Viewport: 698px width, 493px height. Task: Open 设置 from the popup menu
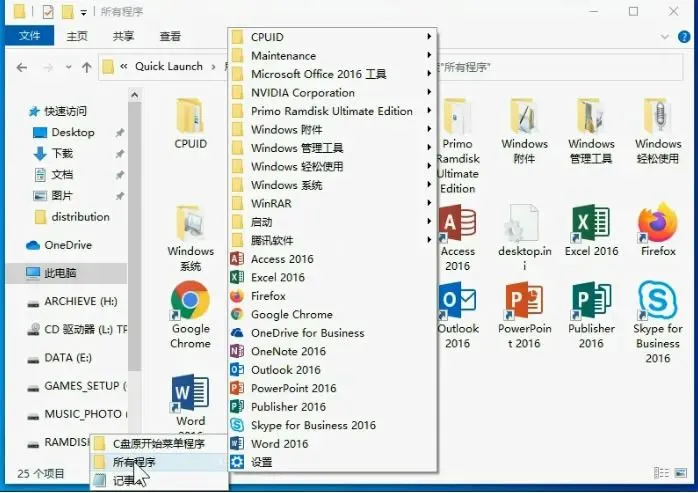(332, 462)
